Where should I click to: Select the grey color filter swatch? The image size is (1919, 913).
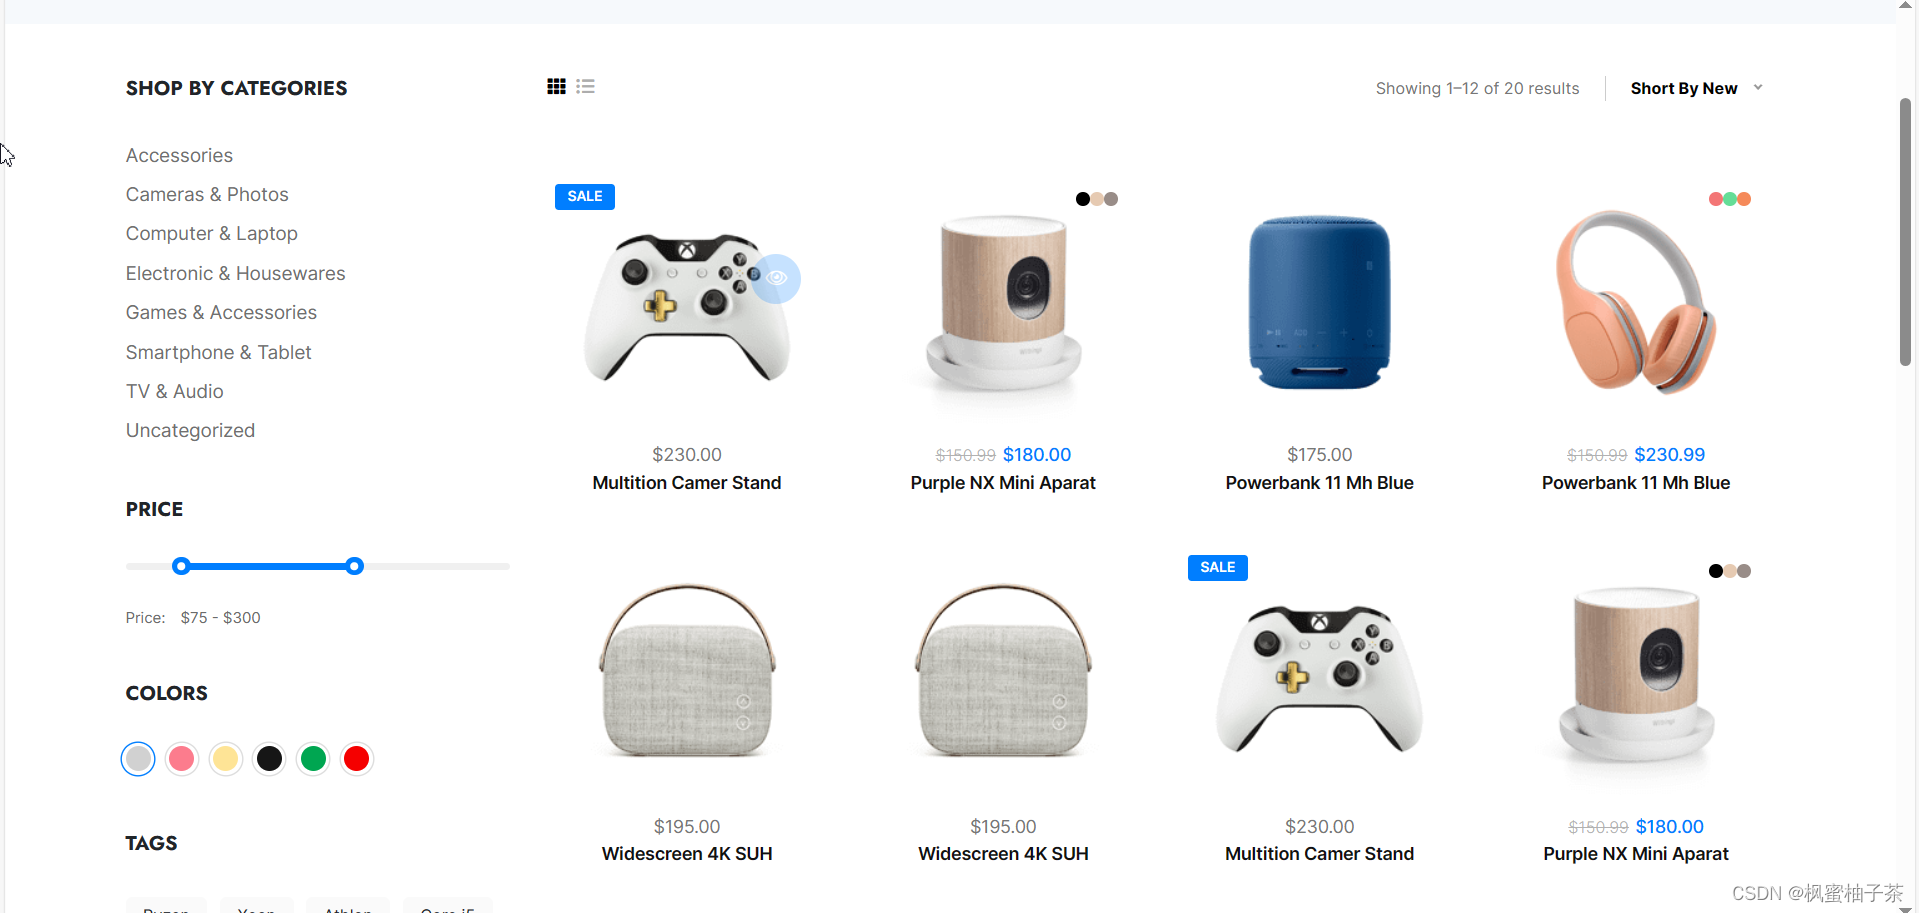tap(138, 759)
